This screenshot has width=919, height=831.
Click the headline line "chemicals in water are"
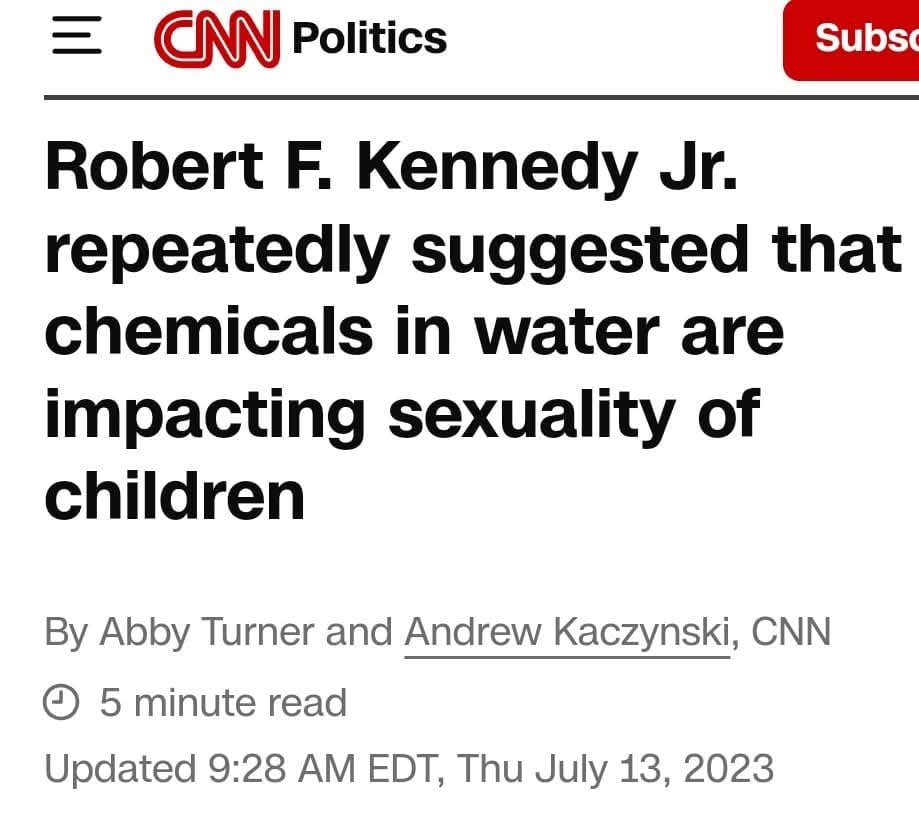click(x=414, y=331)
